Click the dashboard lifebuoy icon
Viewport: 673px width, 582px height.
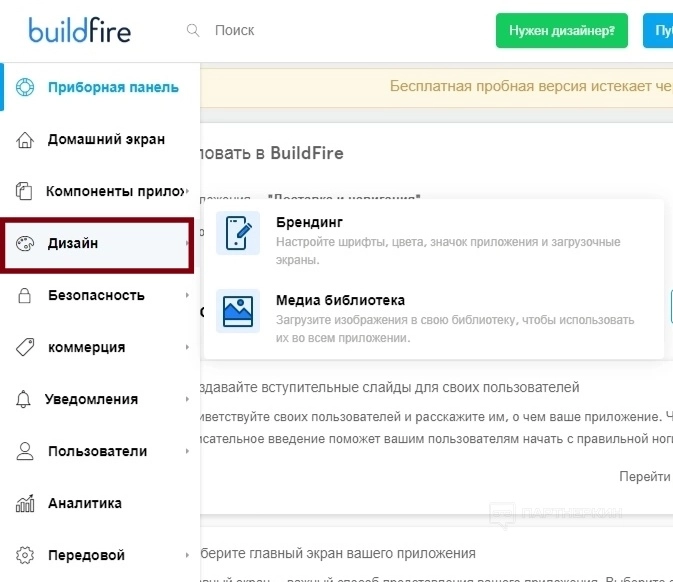[x=26, y=87]
